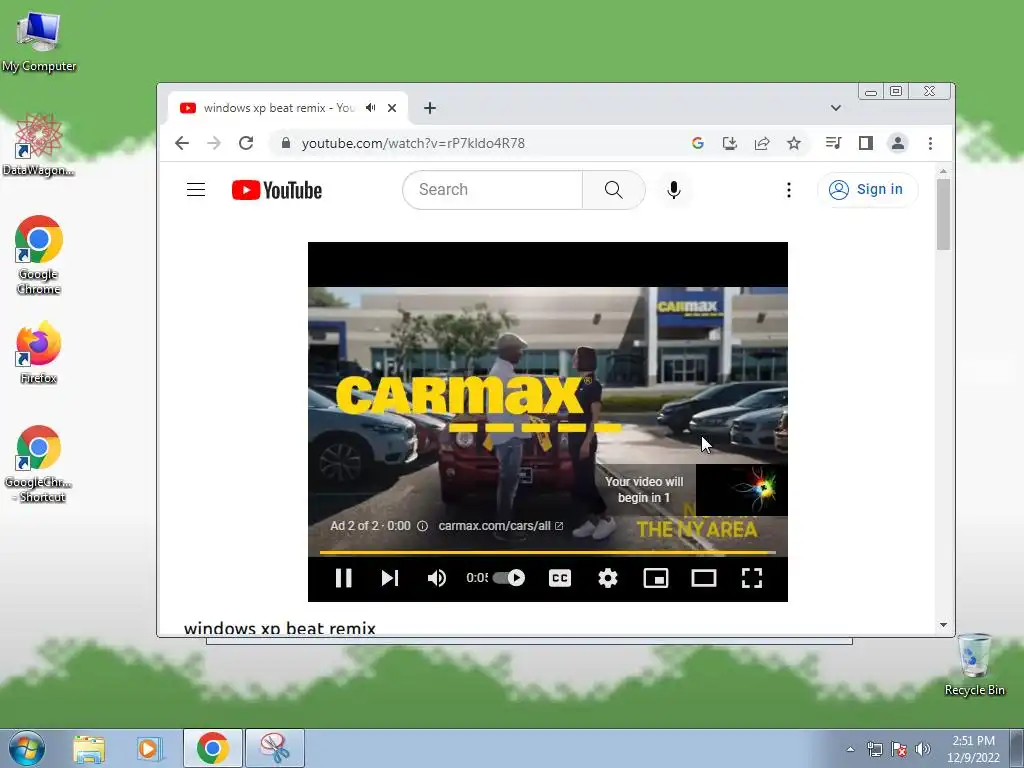
Task: Open Snipping Tool taskbar button
Action: [x=275, y=748]
